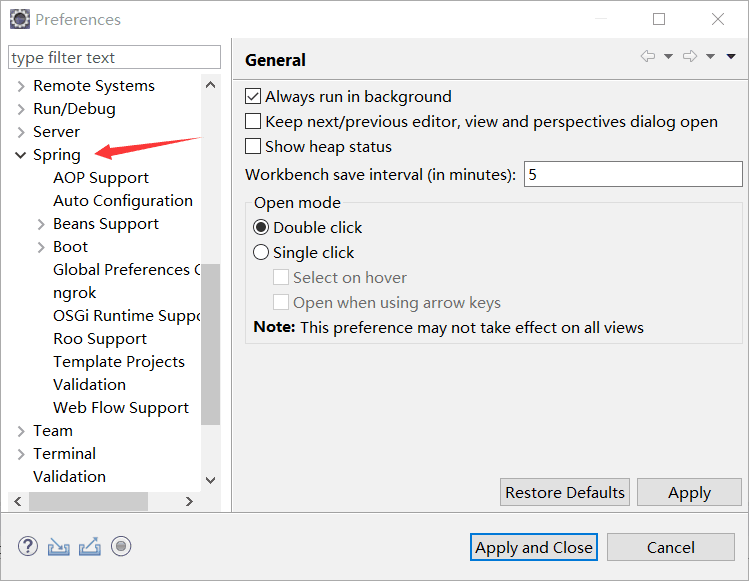Click the Export preferences icon
This screenshot has height=581, width=749.
coord(90,547)
